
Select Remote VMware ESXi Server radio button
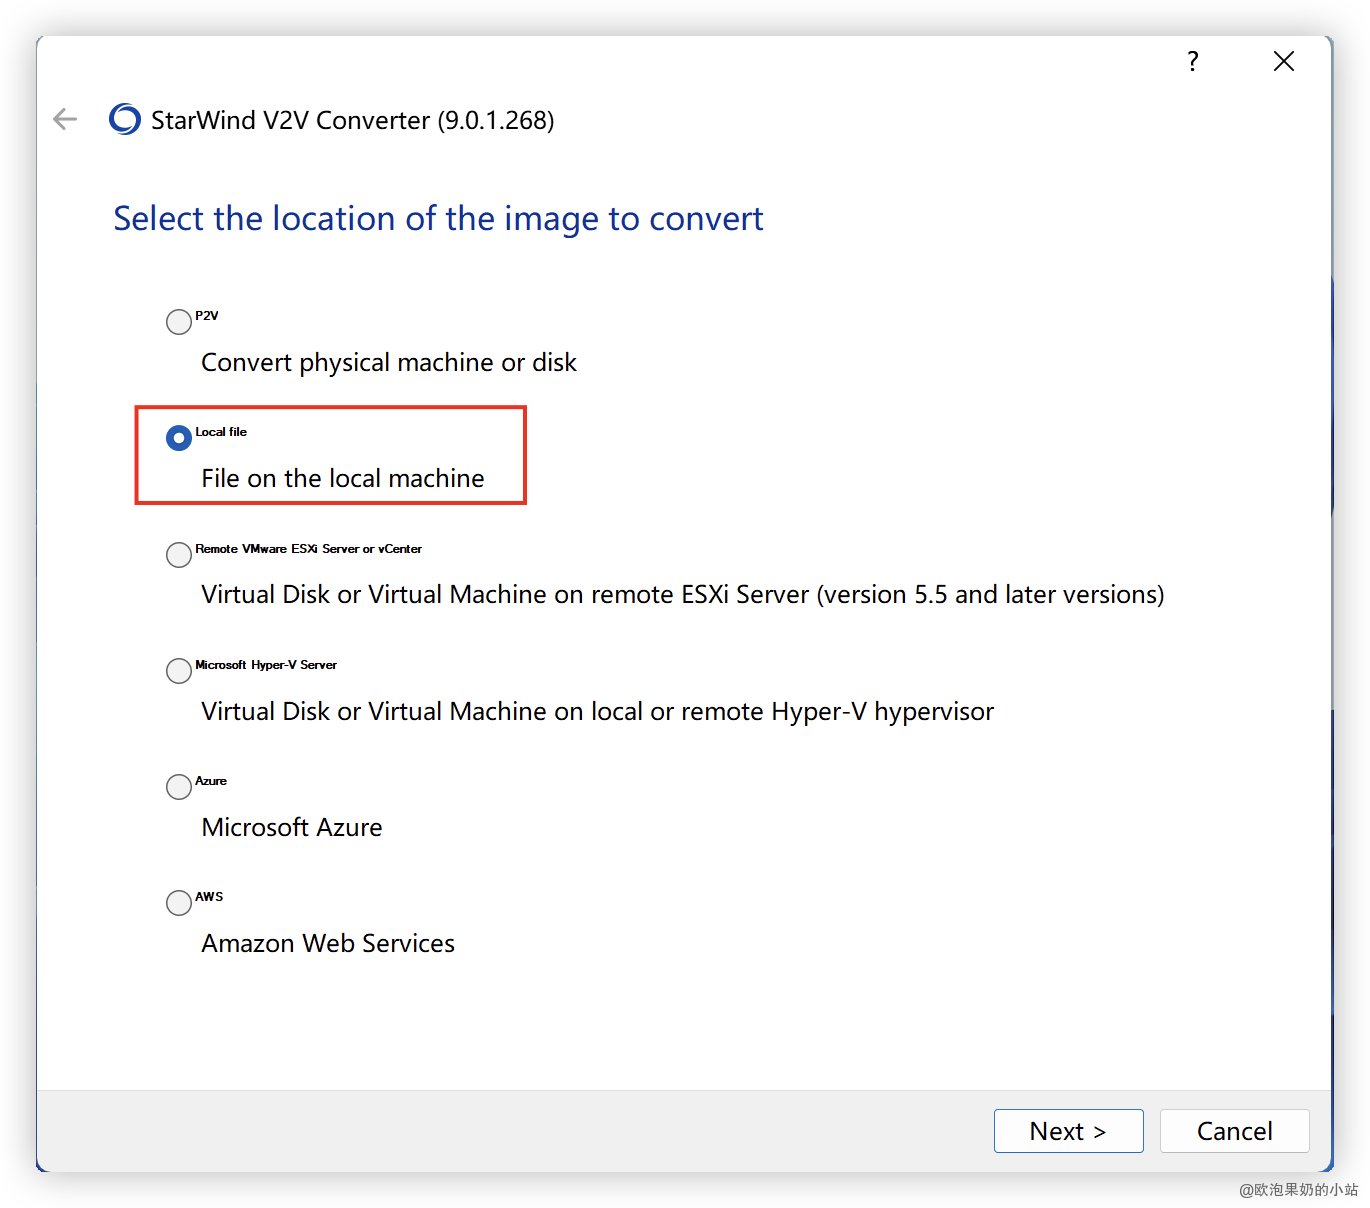tap(179, 555)
